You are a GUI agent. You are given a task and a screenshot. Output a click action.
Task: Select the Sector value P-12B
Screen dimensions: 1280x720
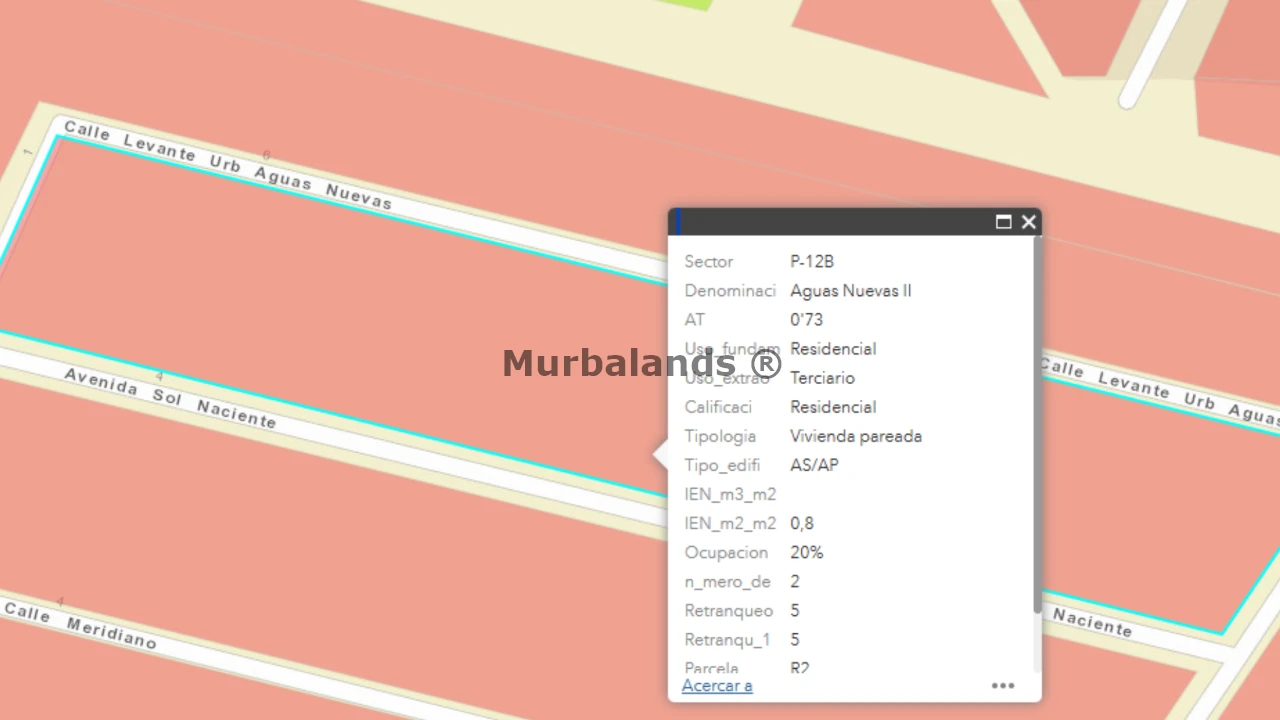(x=812, y=262)
